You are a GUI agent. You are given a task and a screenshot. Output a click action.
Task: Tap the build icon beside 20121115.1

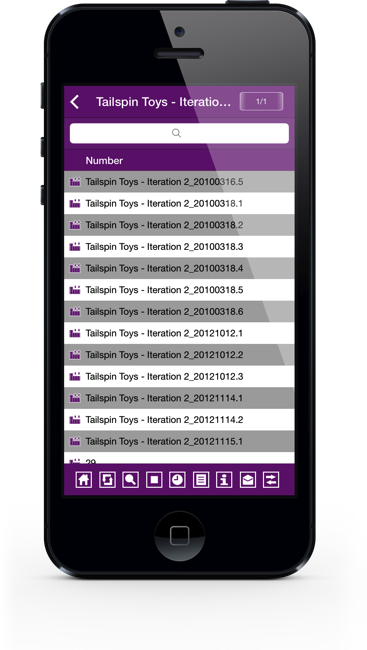point(75,441)
